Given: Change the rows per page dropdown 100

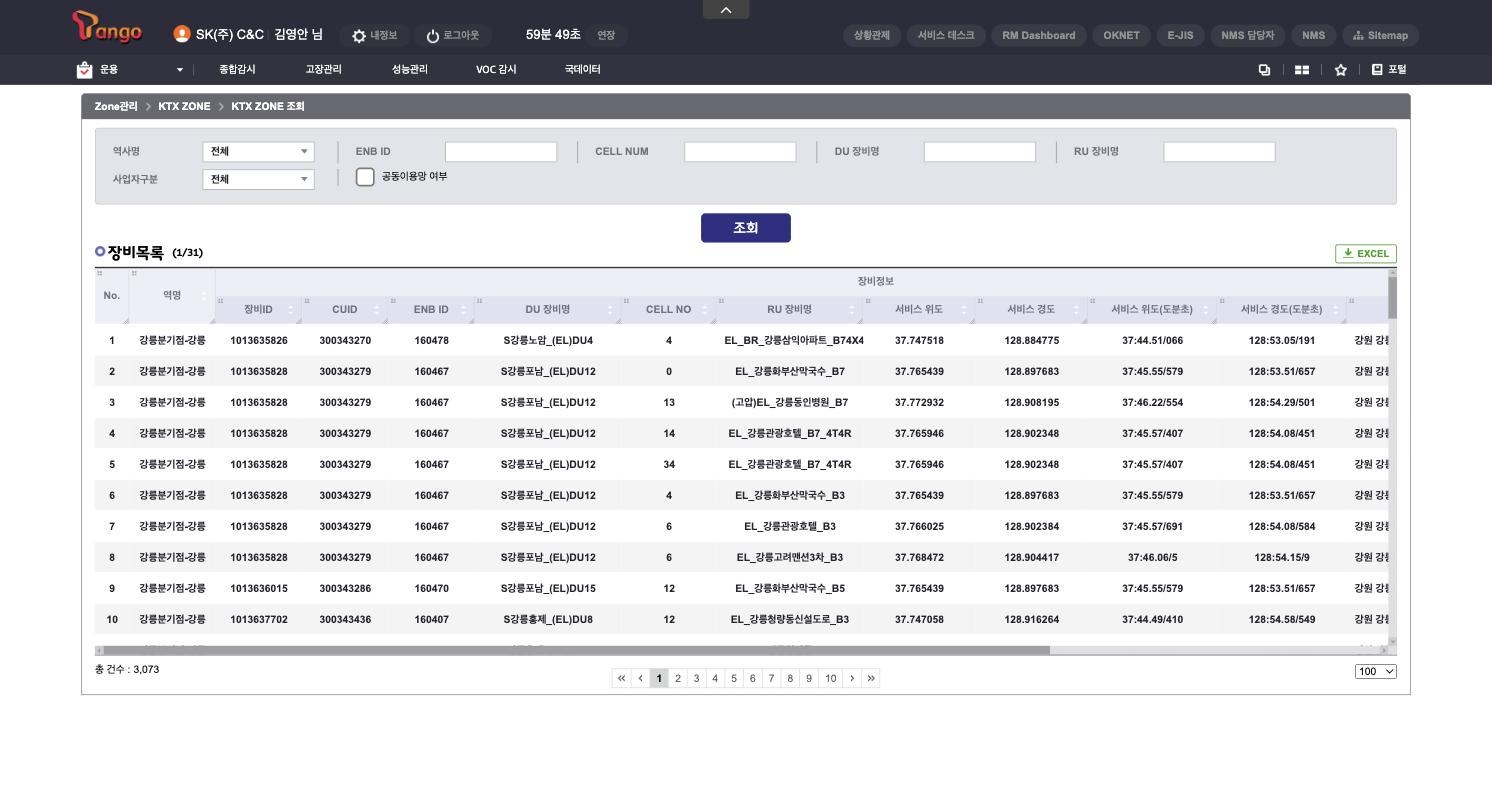Looking at the screenshot, I should [x=1376, y=671].
